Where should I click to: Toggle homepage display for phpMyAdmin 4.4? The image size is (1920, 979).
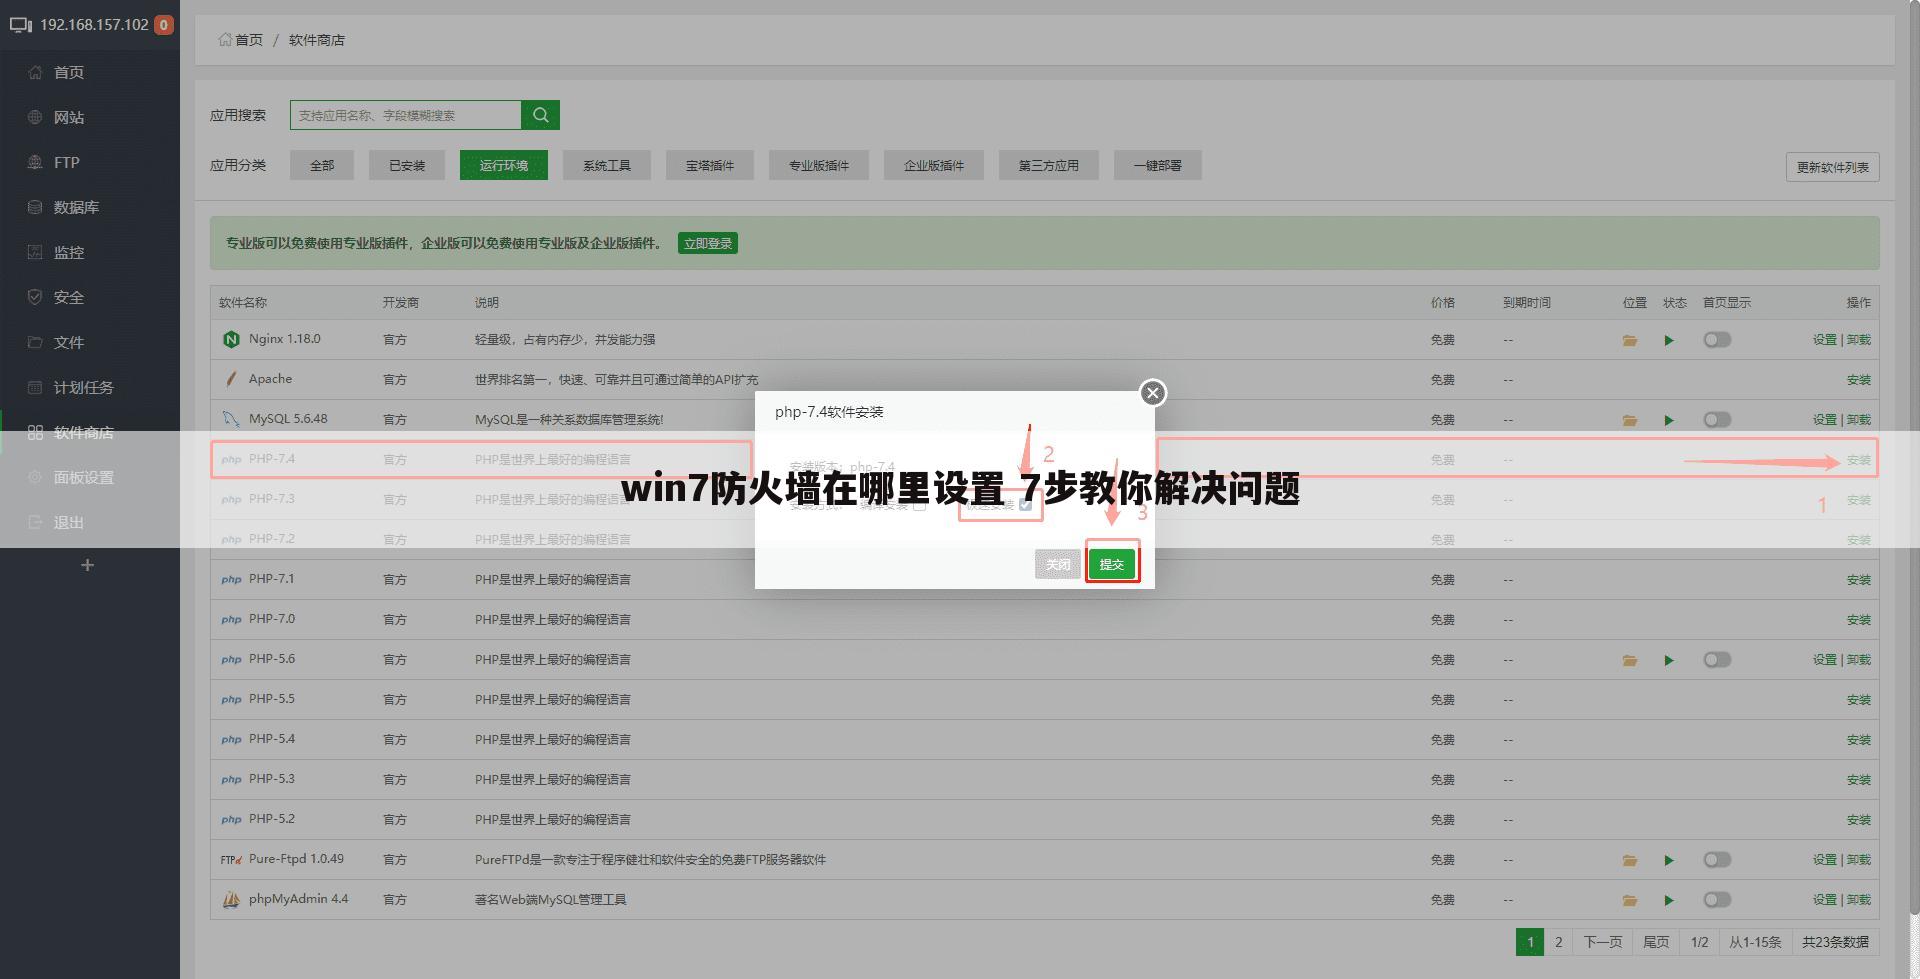(1717, 900)
